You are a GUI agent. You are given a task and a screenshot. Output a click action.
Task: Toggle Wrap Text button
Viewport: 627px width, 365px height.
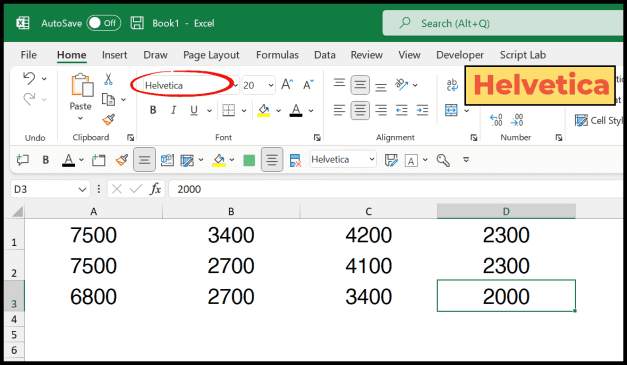pyautogui.click(x=452, y=84)
